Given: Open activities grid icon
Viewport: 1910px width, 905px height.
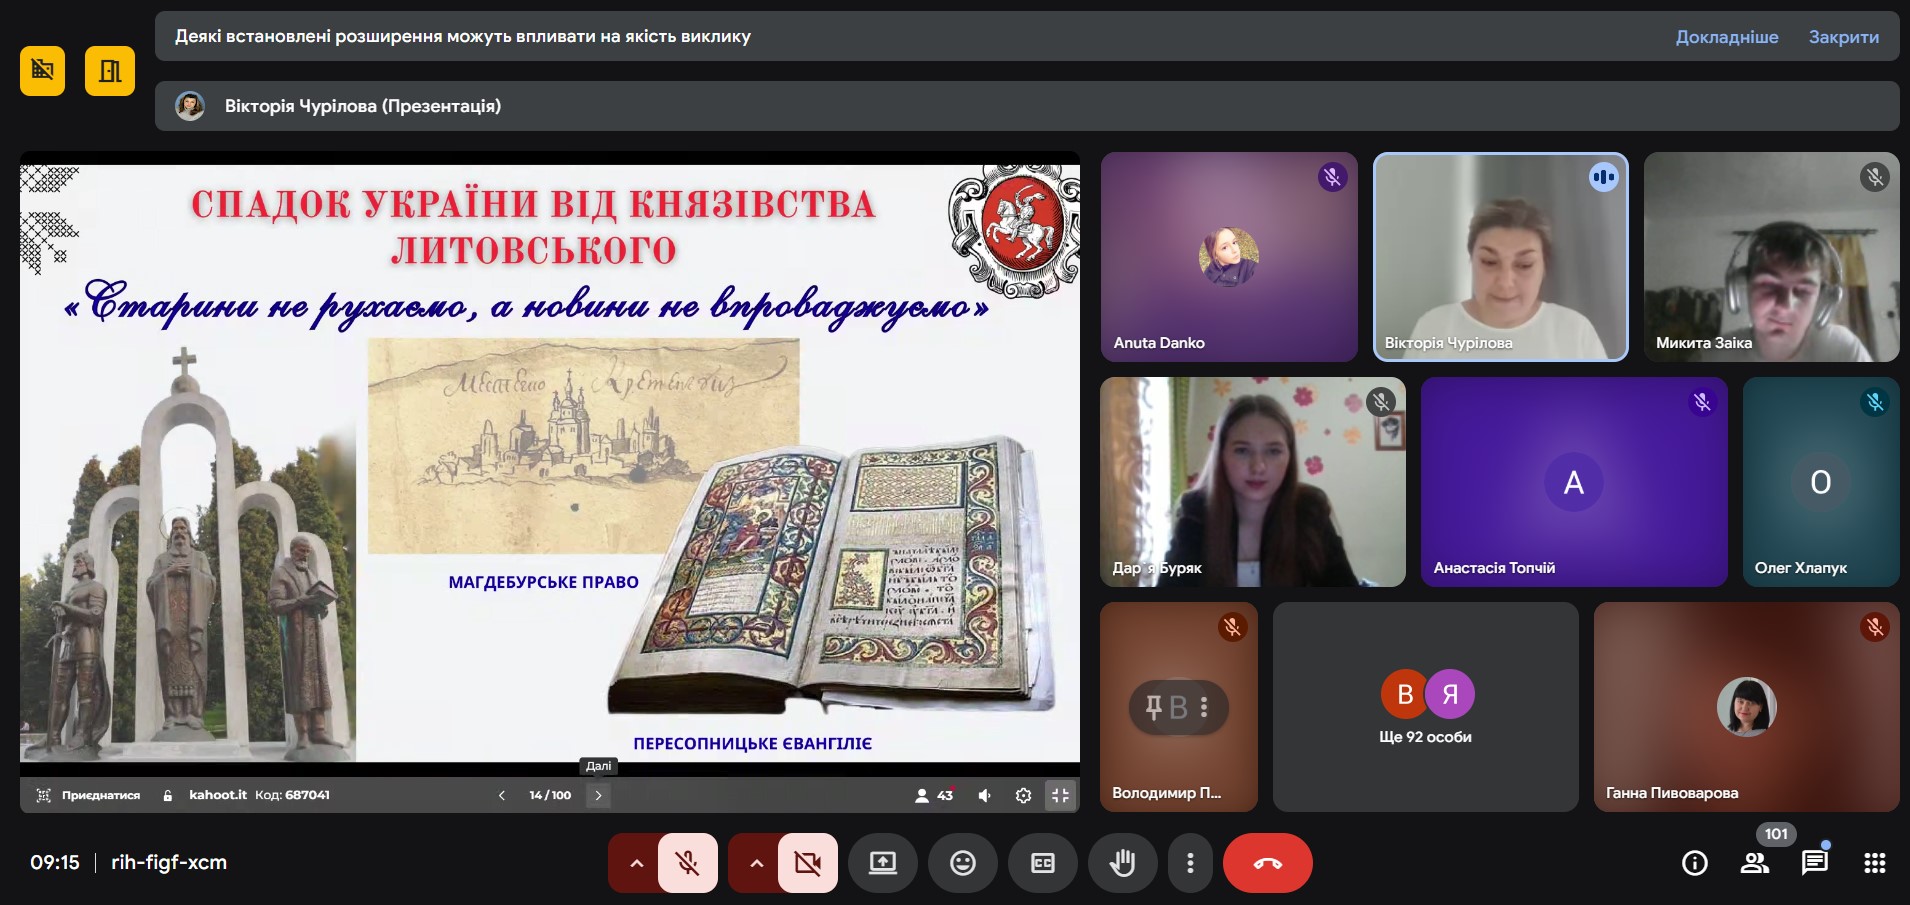Looking at the screenshot, I should click(1875, 863).
